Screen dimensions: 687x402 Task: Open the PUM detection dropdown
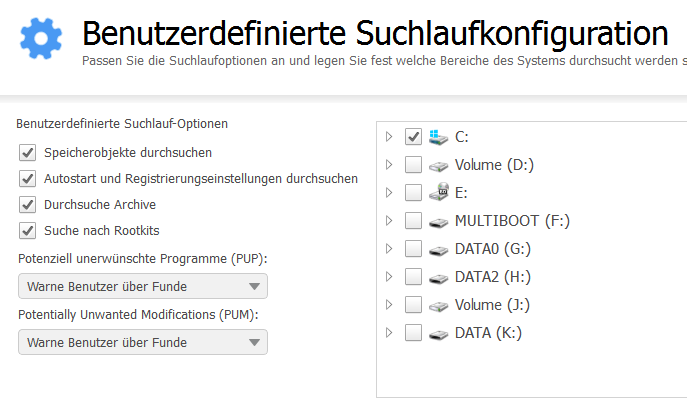click(x=143, y=342)
